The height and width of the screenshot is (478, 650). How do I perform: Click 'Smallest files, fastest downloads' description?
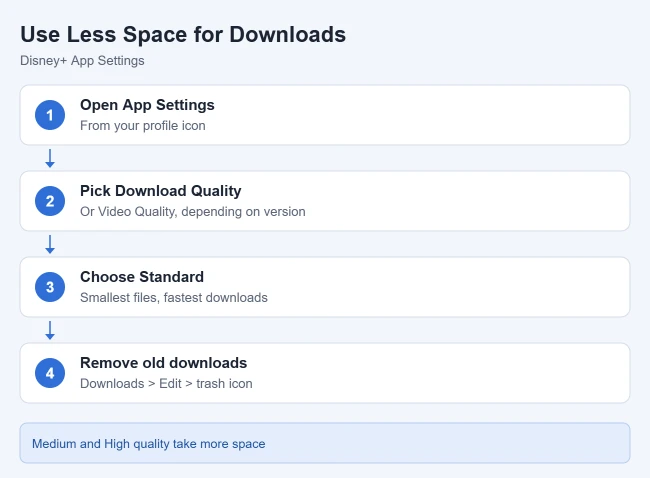[174, 297]
